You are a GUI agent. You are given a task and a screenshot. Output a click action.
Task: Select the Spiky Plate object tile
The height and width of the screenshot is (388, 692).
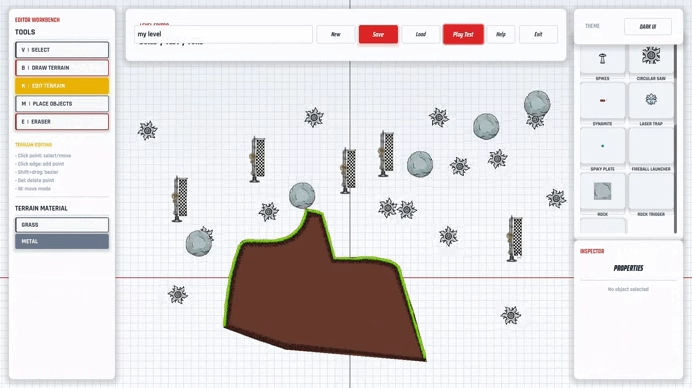602,146
